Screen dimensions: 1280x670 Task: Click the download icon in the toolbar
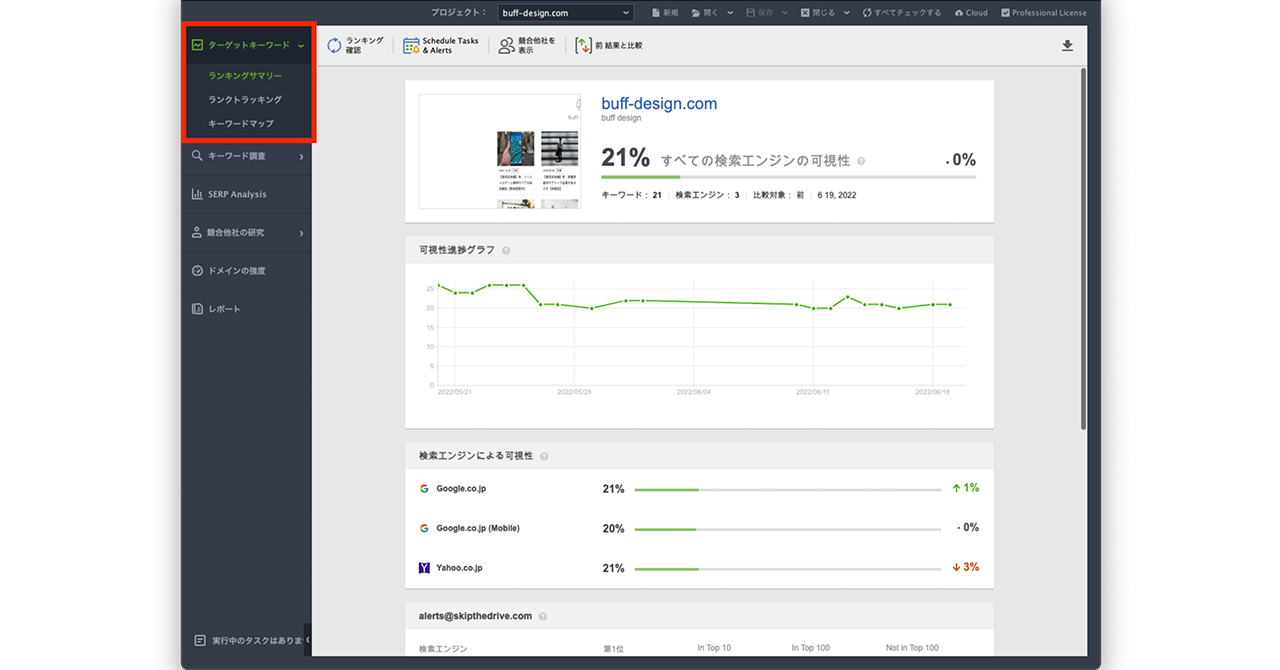click(1067, 45)
